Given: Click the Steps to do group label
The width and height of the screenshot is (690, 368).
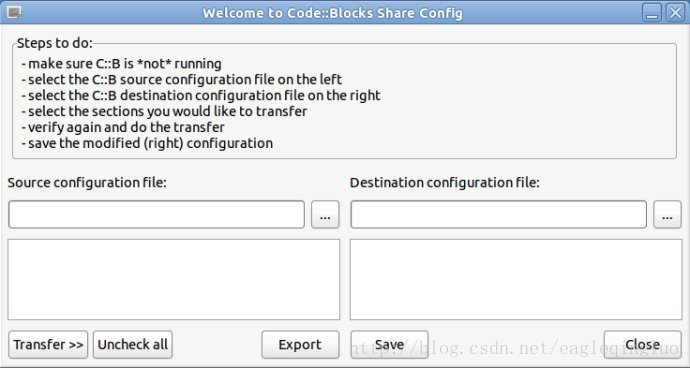Looking at the screenshot, I should [55, 43].
